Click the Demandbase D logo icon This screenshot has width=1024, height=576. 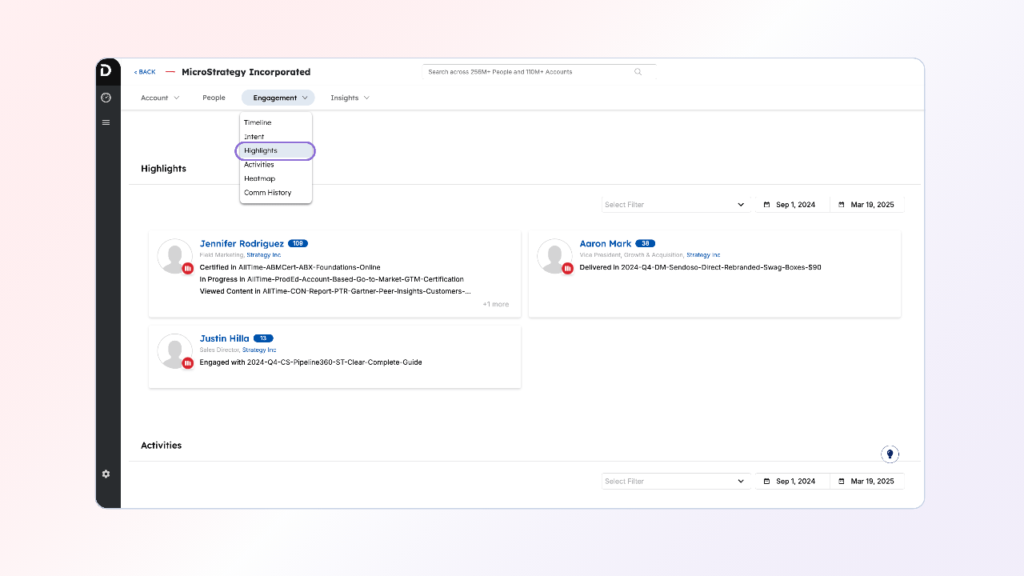106,71
